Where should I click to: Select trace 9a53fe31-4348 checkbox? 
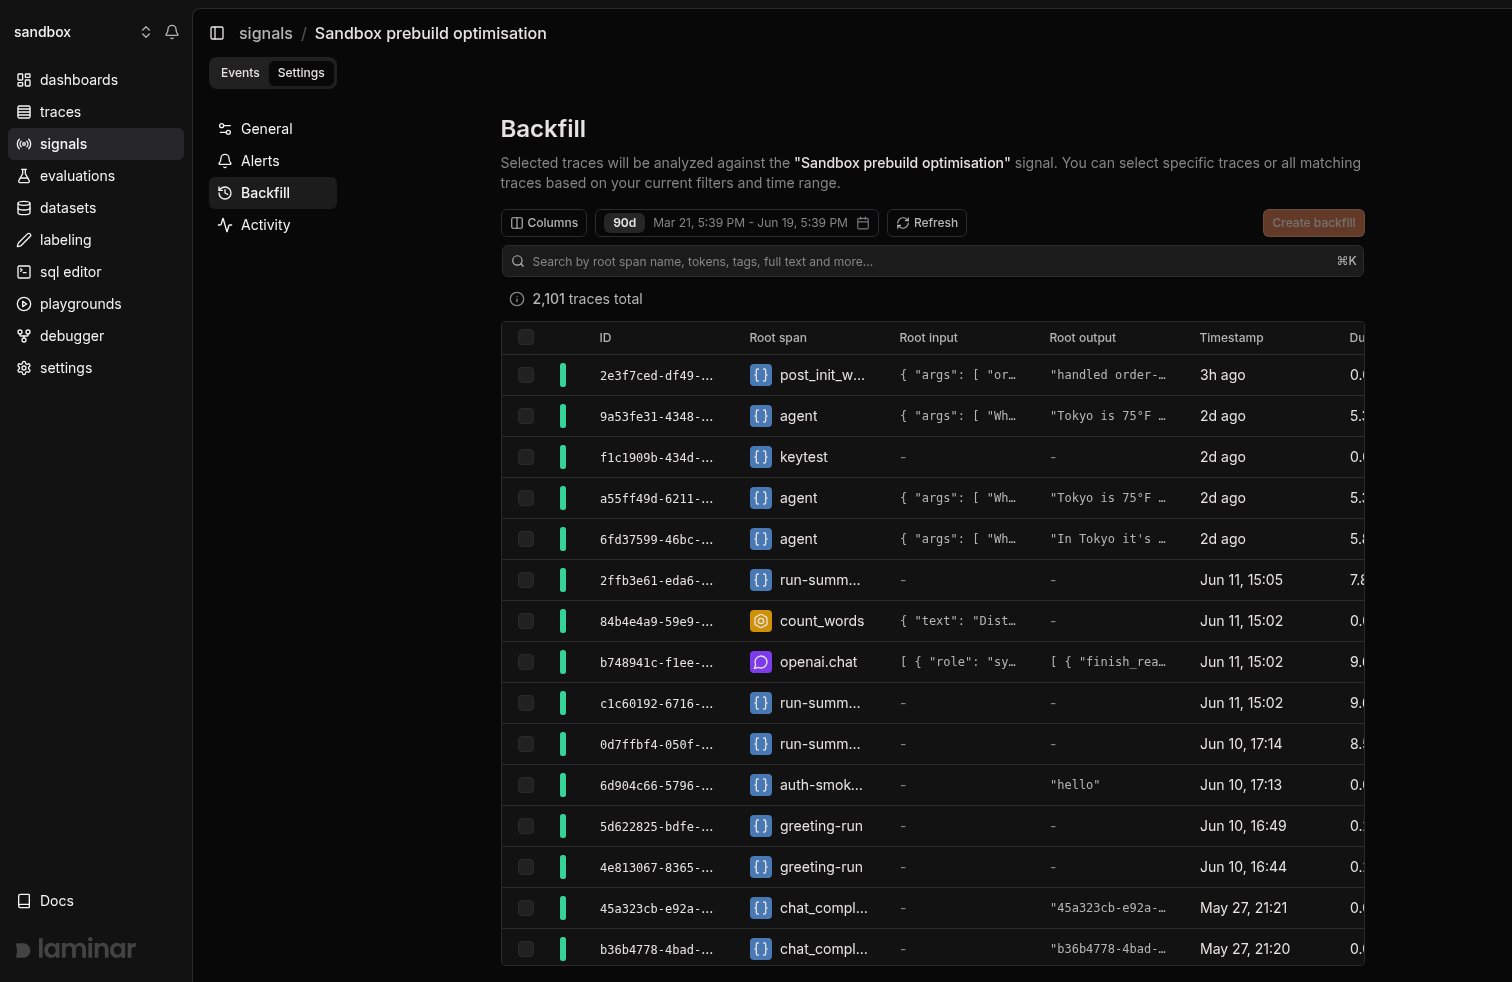coord(526,416)
